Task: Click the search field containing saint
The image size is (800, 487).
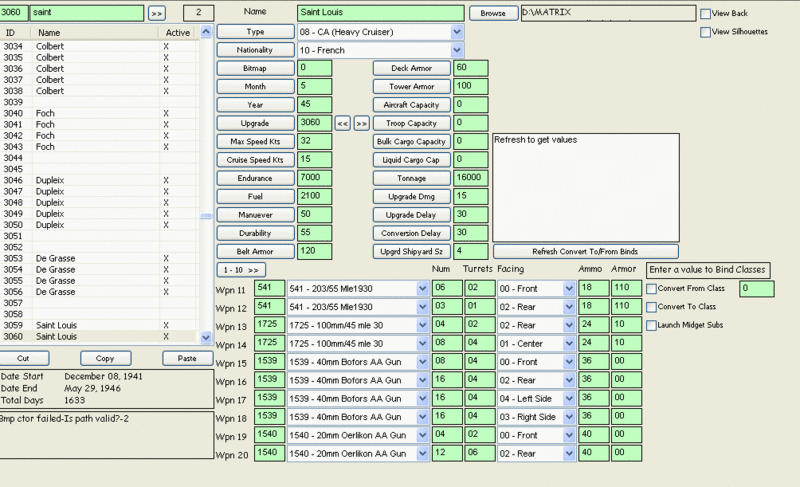Action: 87,13
